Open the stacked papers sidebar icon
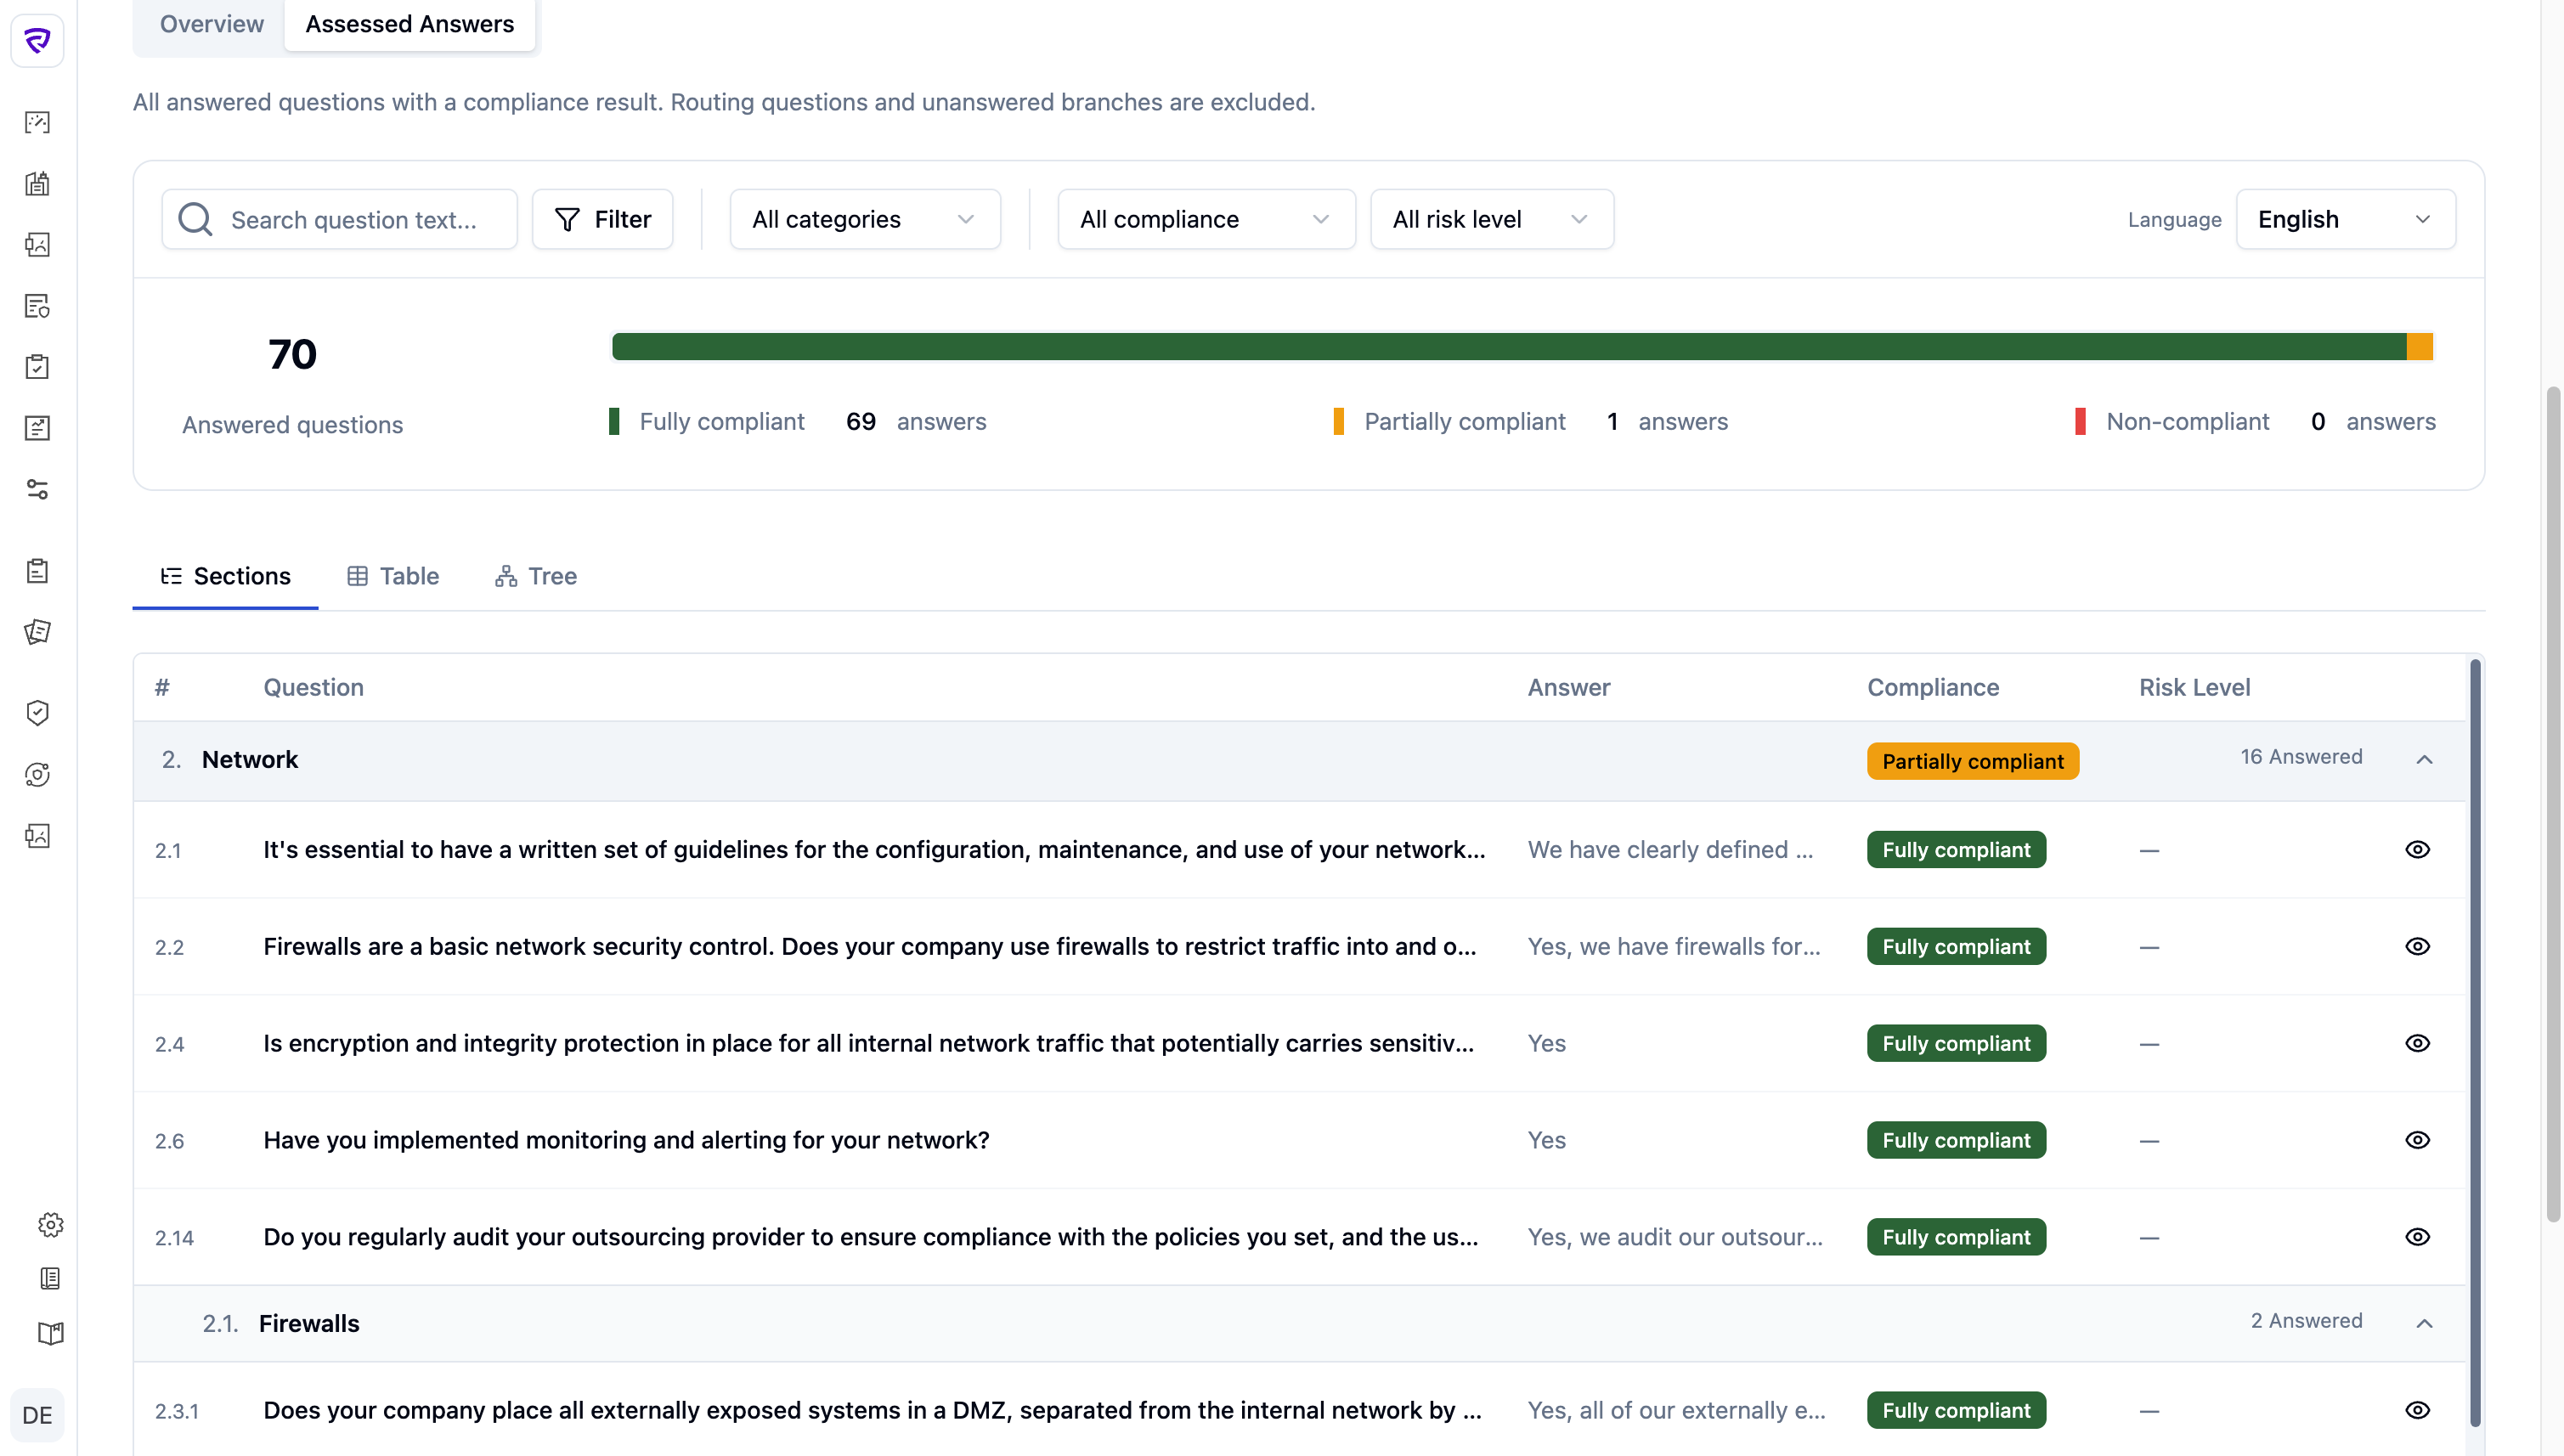Viewport: 2564px width, 1456px height. point(37,632)
